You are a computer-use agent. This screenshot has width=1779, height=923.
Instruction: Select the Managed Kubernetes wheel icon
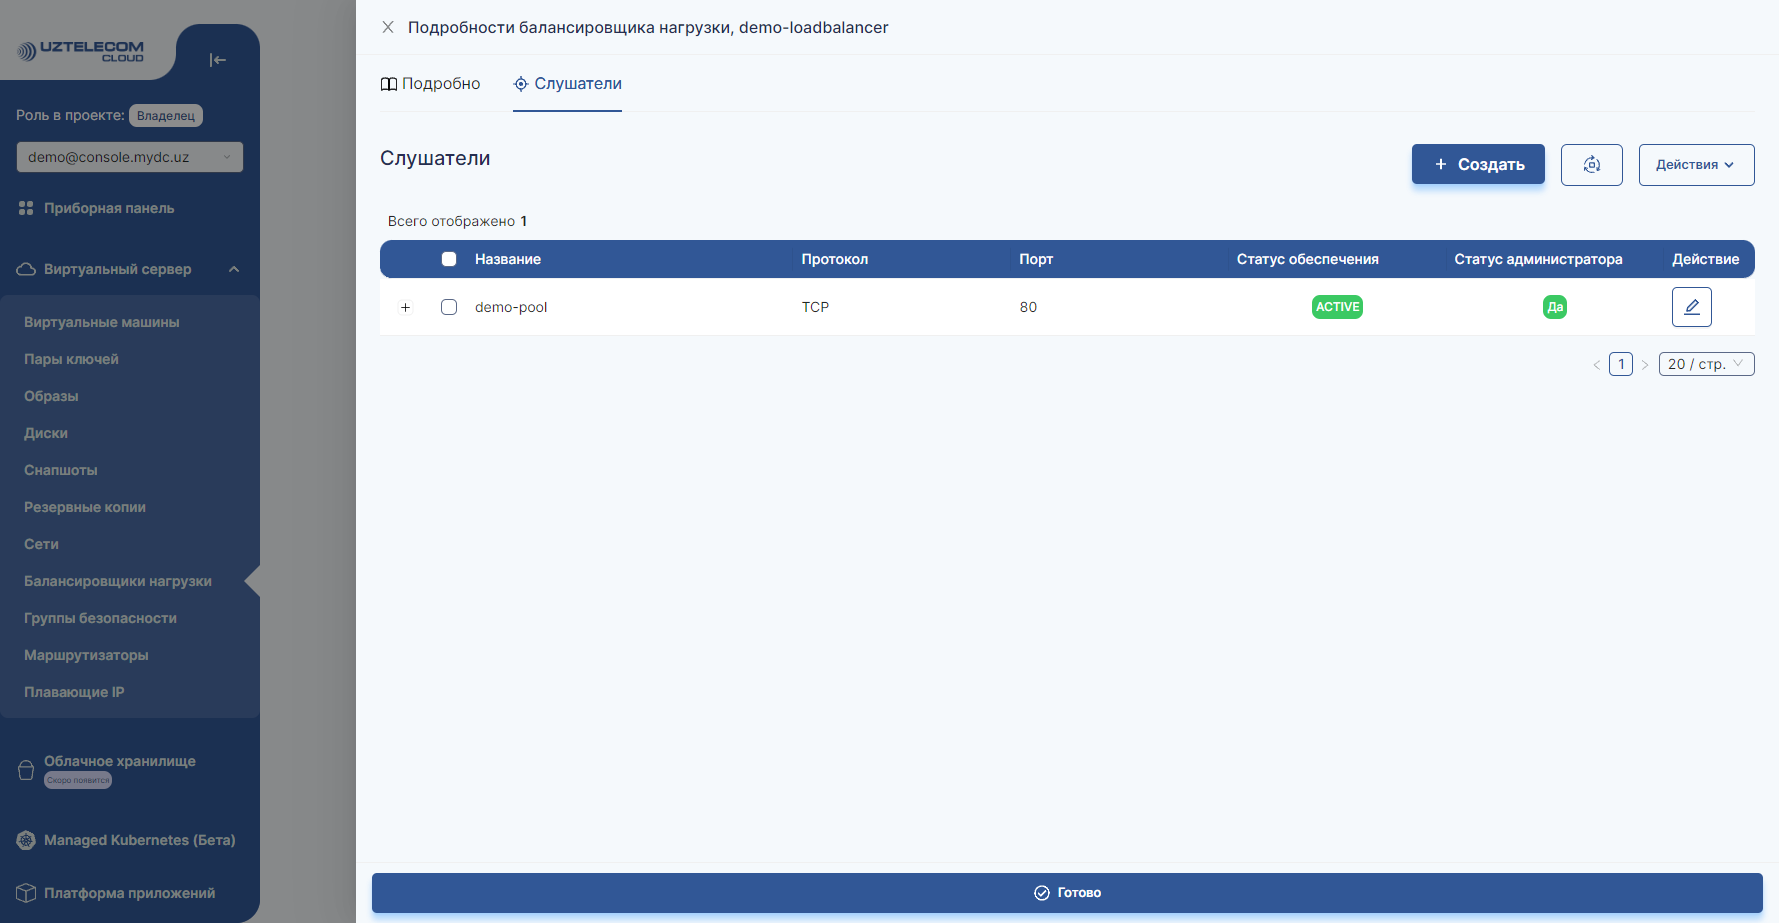click(24, 840)
